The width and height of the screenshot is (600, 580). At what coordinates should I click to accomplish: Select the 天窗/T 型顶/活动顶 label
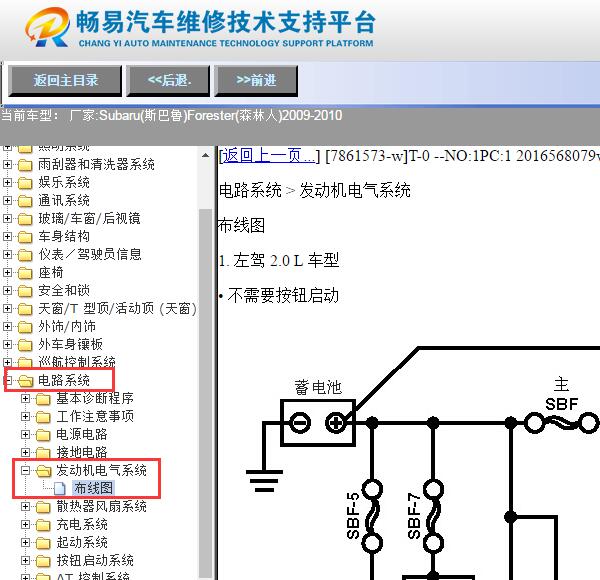click(117, 308)
